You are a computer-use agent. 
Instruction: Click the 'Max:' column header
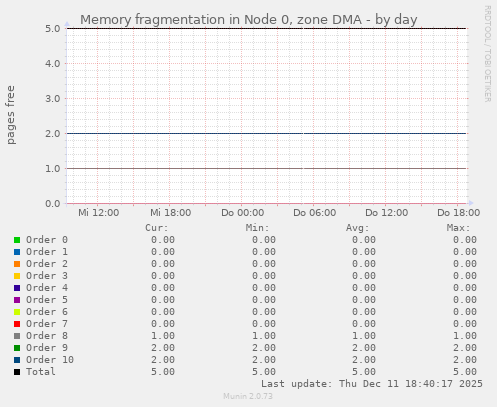pyautogui.click(x=458, y=228)
